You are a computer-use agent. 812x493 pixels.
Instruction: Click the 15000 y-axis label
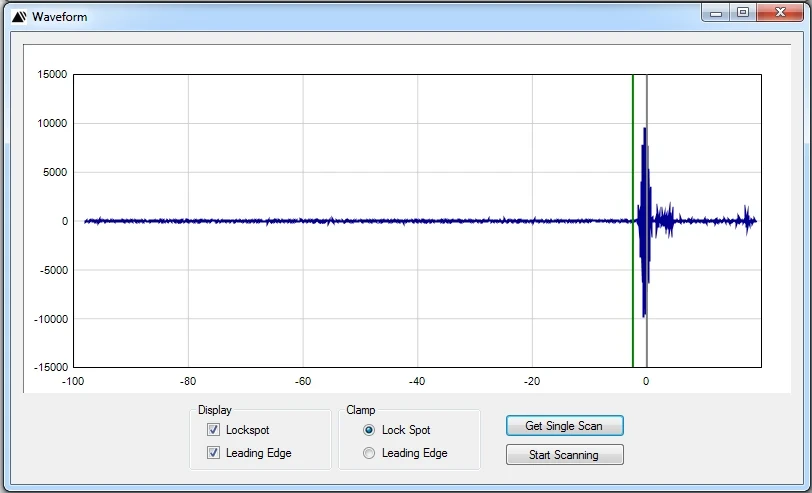[x=50, y=75]
